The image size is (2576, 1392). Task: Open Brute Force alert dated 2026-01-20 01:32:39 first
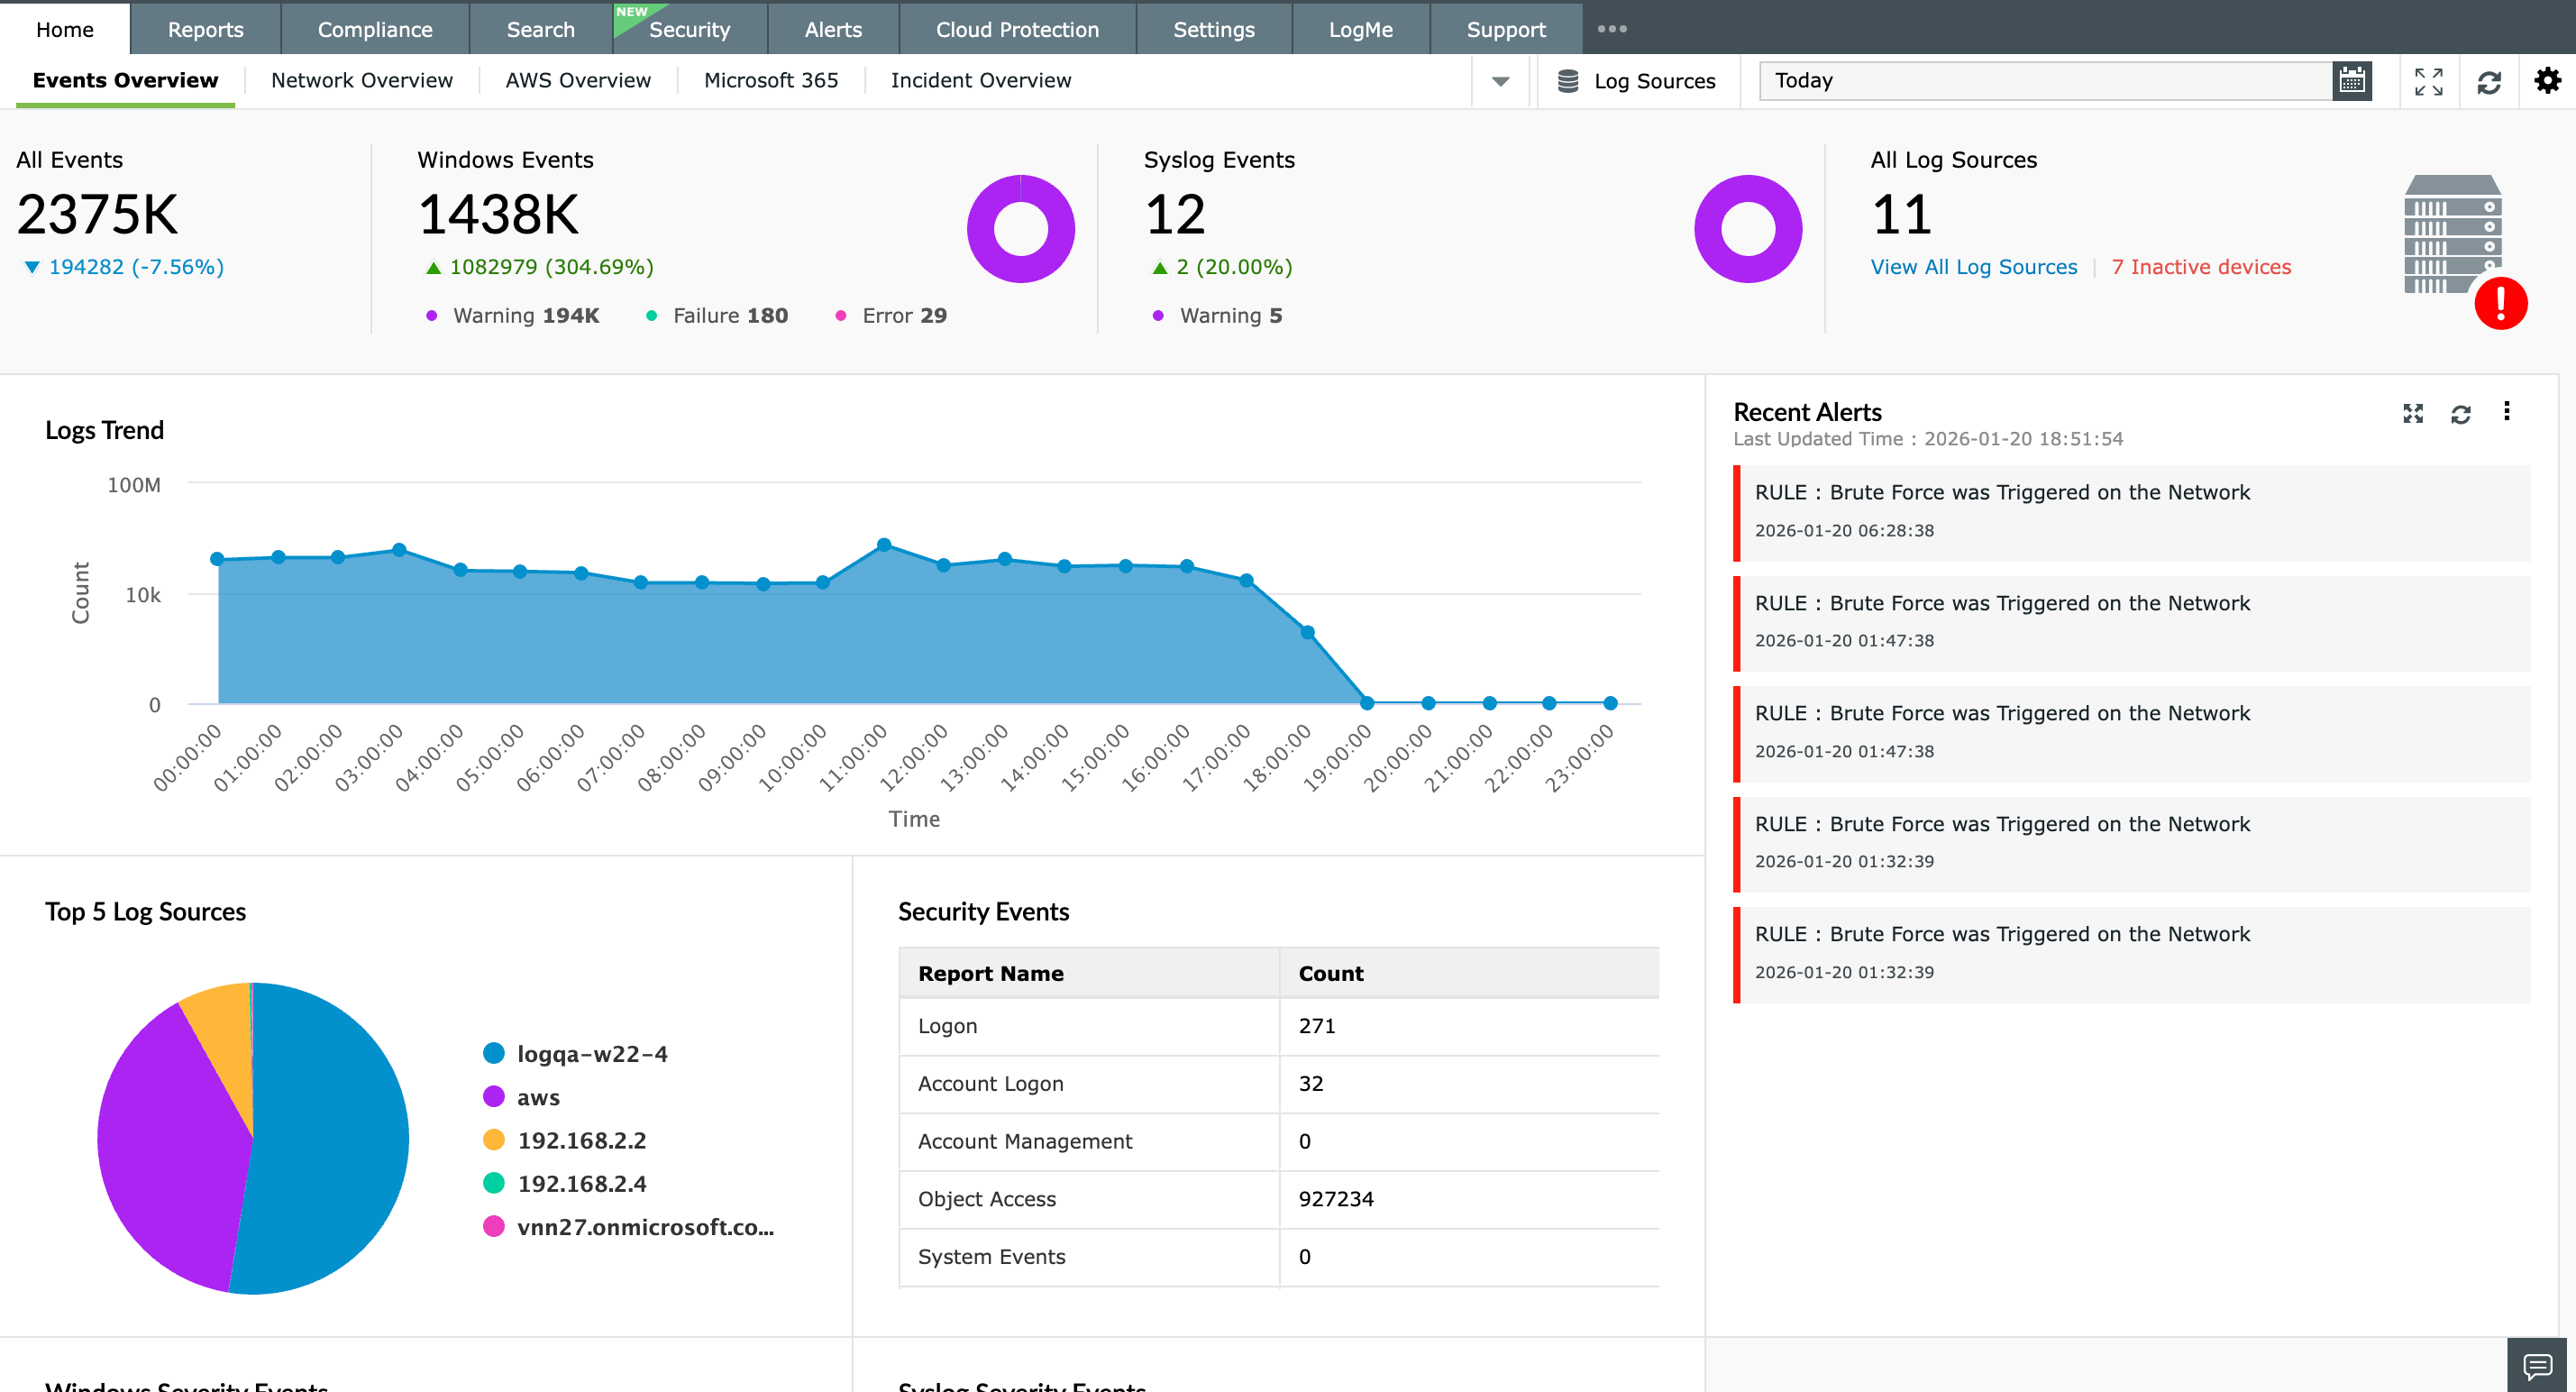coord(2131,843)
